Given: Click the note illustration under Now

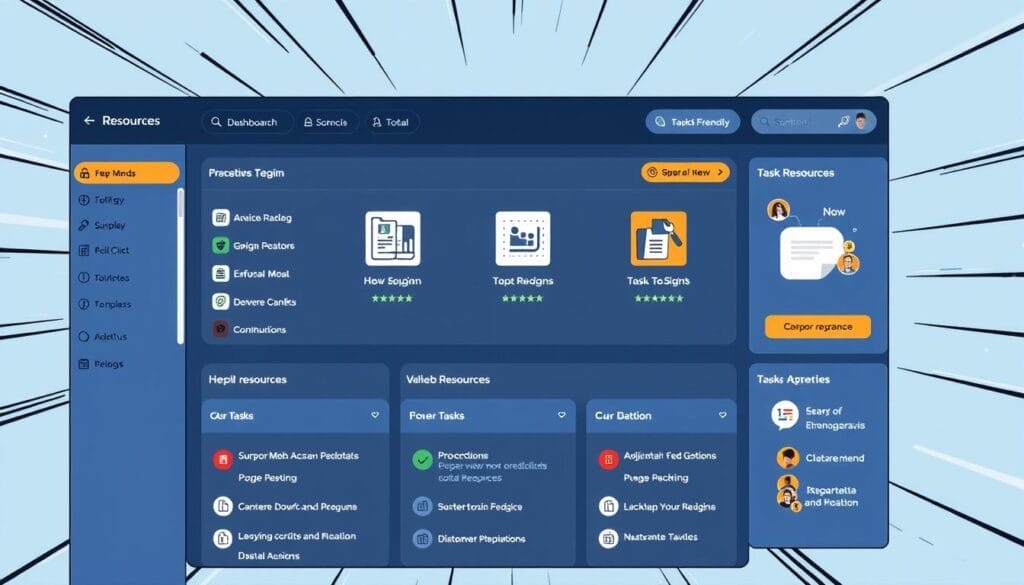Looking at the screenshot, I should coord(812,253).
